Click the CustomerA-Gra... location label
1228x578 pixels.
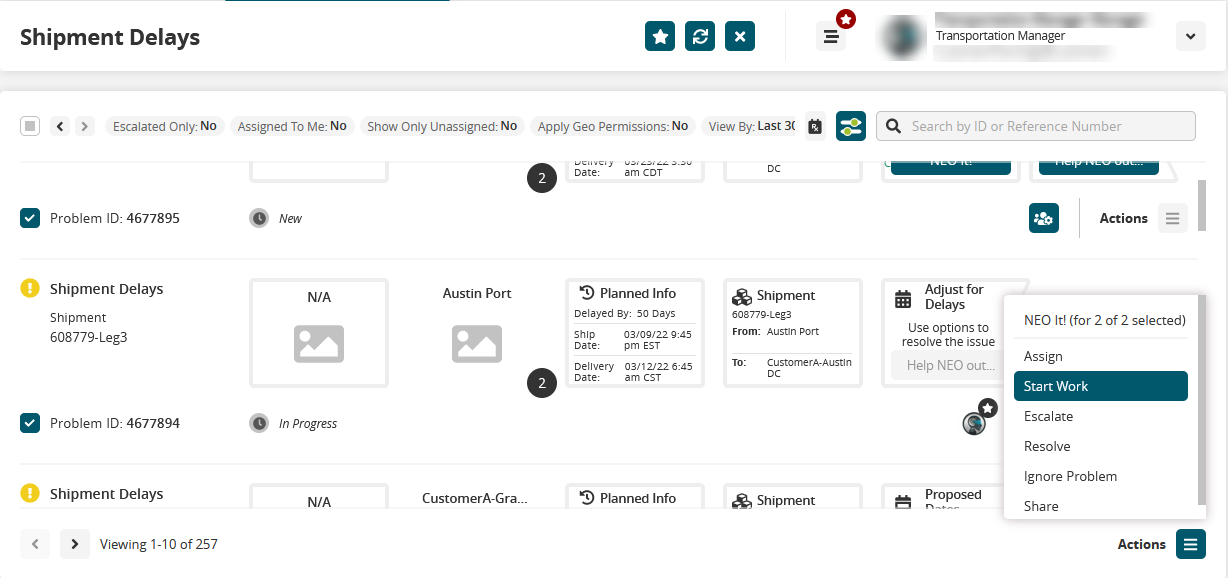click(474, 498)
